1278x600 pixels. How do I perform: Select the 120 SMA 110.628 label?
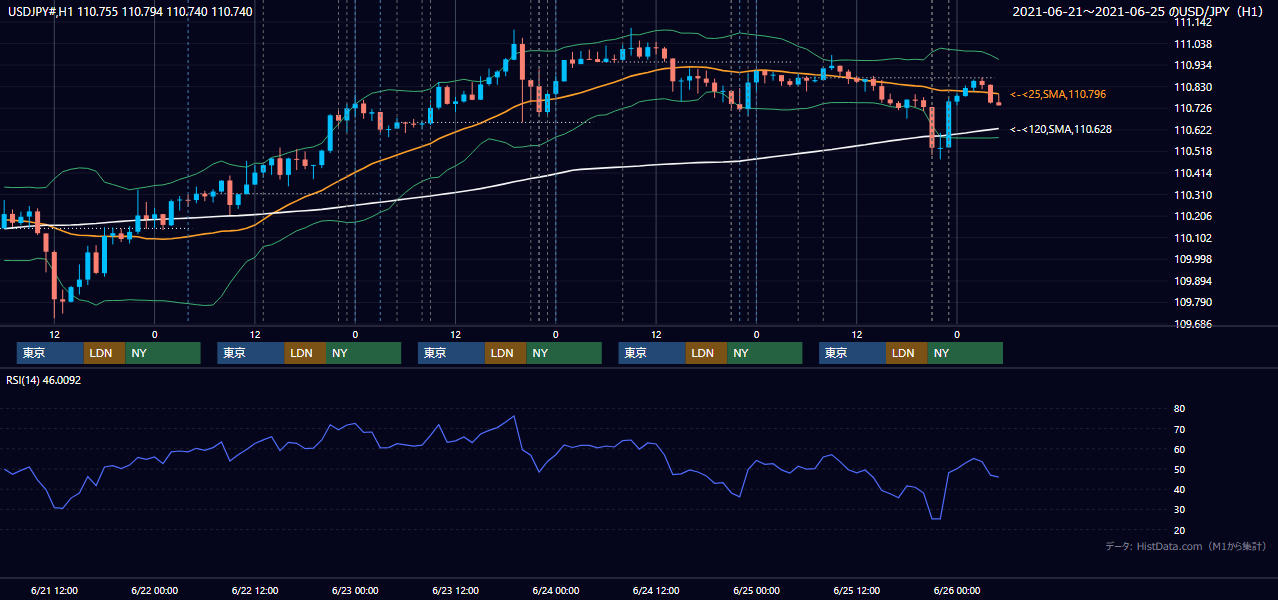tap(1061, 129)
